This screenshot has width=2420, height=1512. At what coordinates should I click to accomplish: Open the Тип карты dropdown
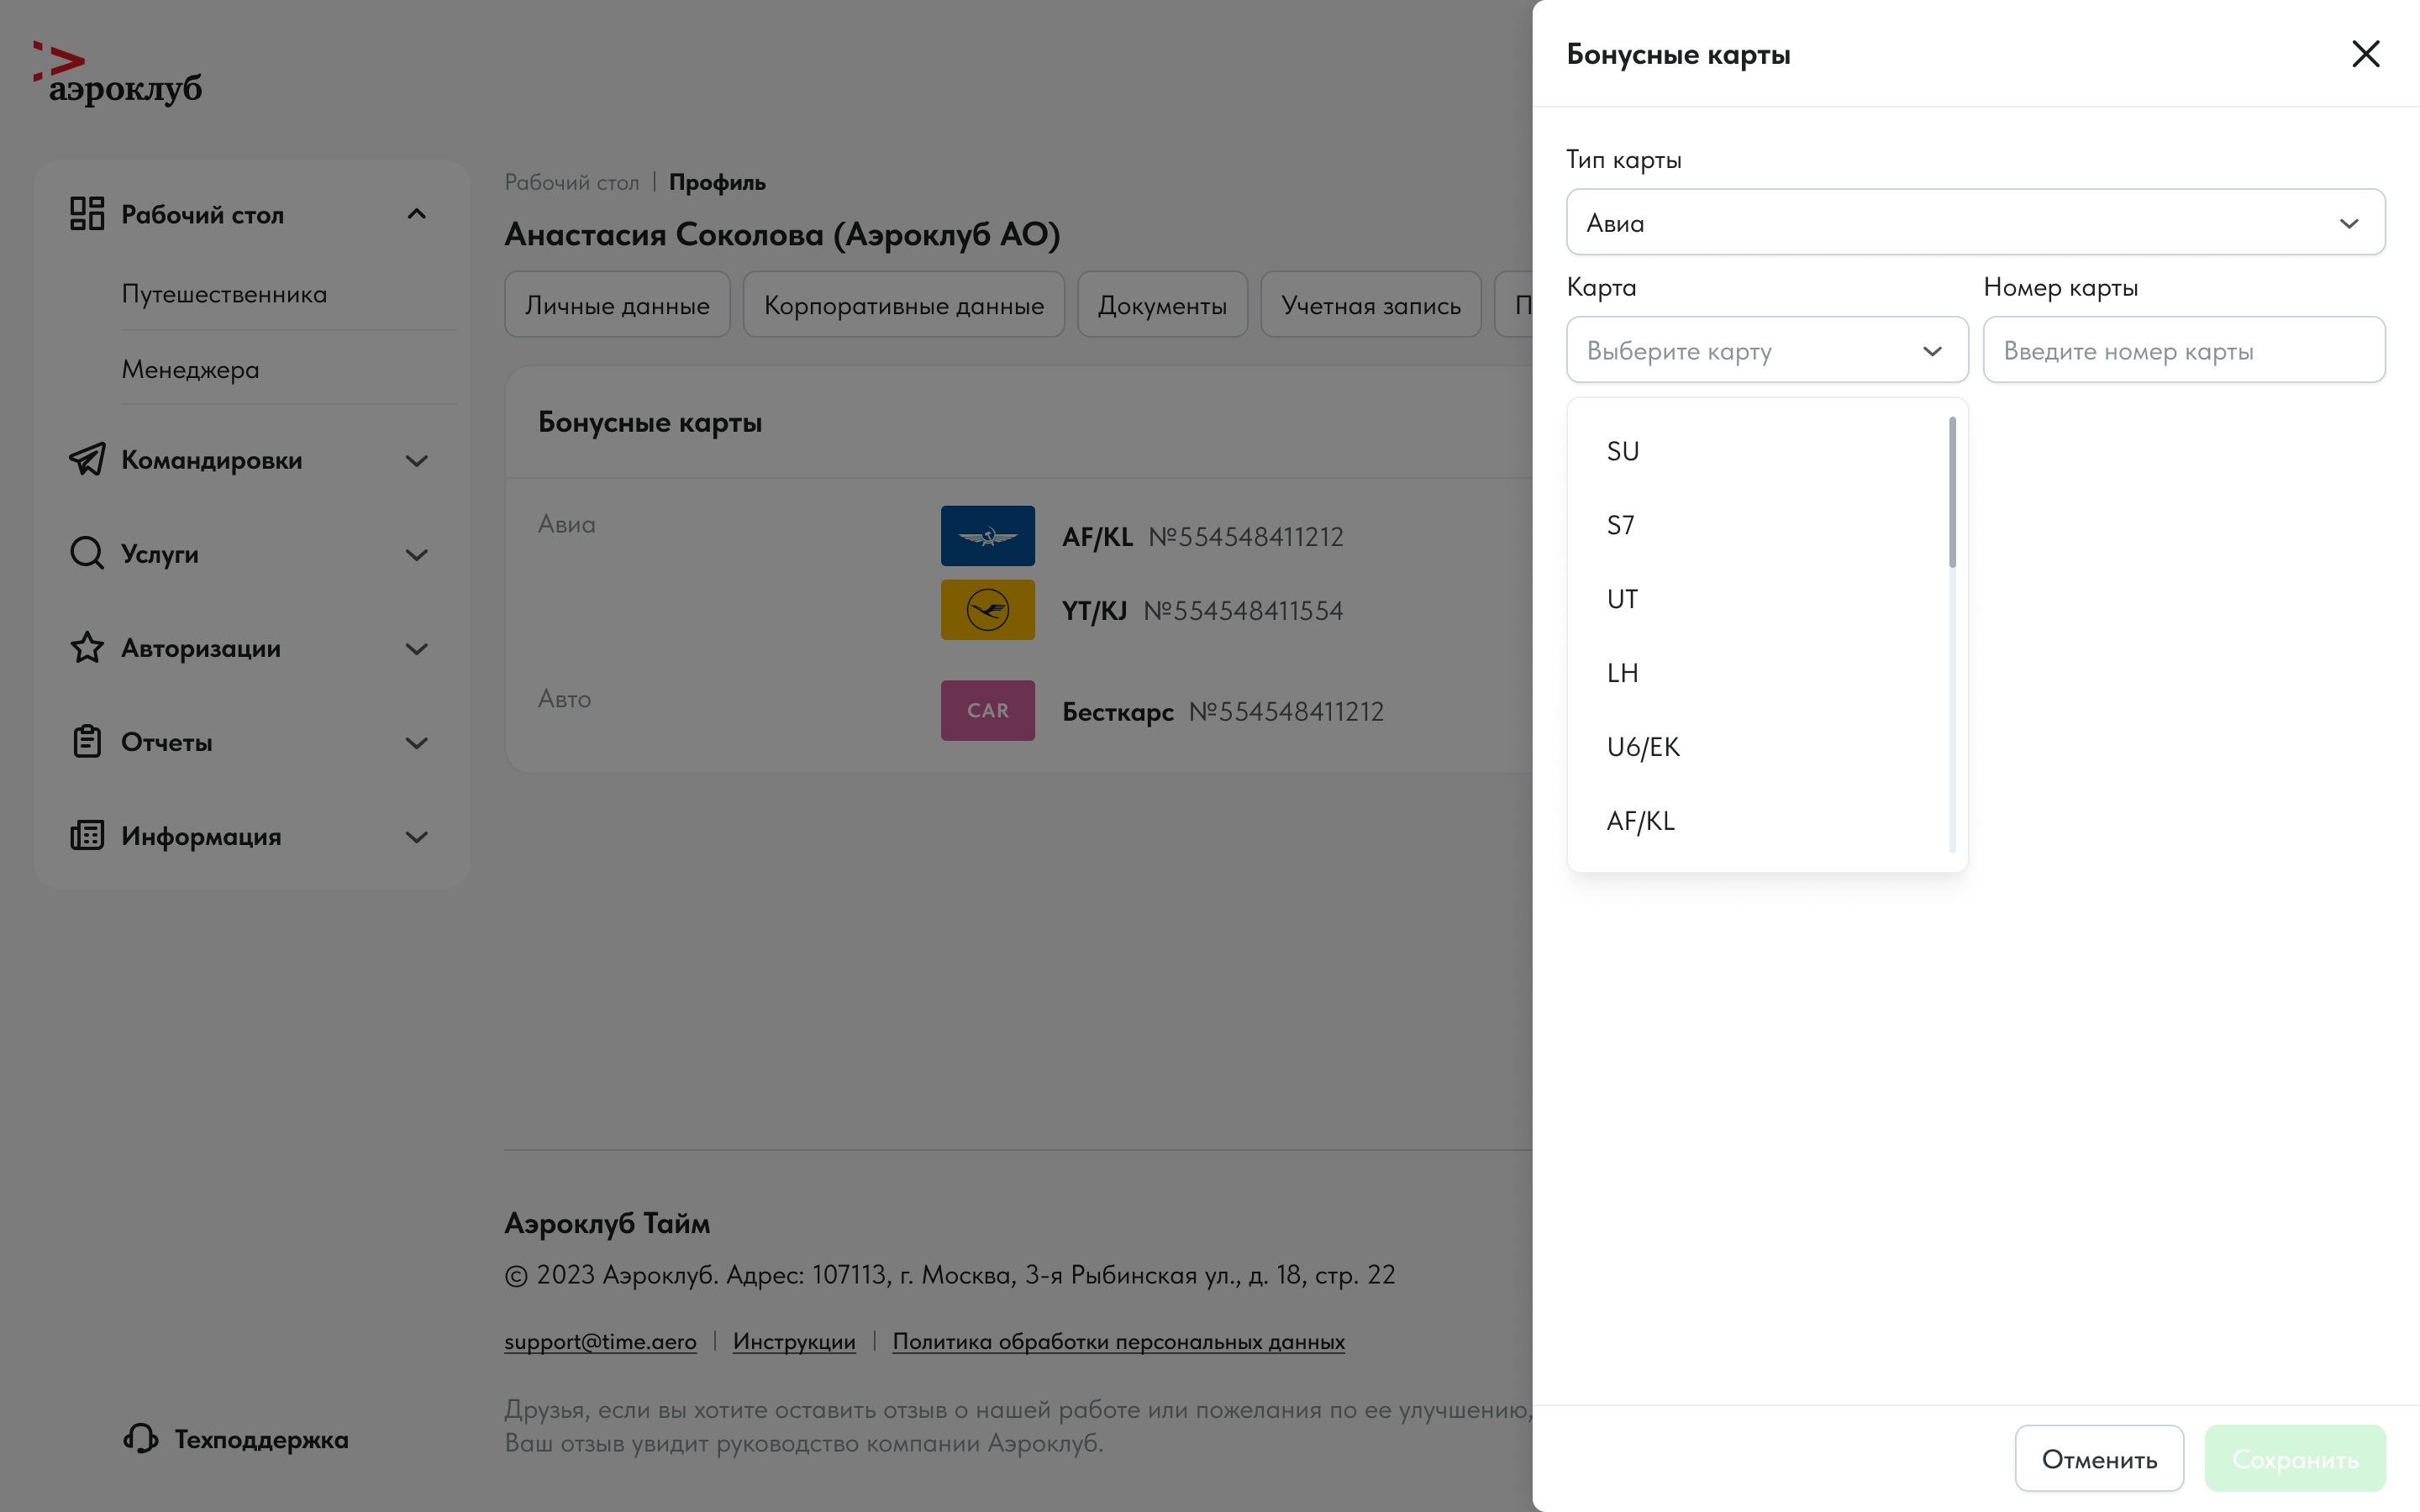(1975, 222)
